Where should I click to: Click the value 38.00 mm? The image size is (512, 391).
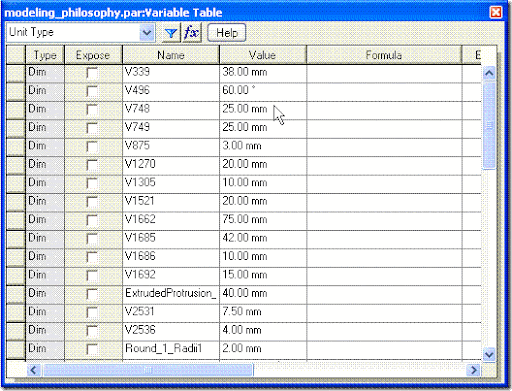coord(263,73)
